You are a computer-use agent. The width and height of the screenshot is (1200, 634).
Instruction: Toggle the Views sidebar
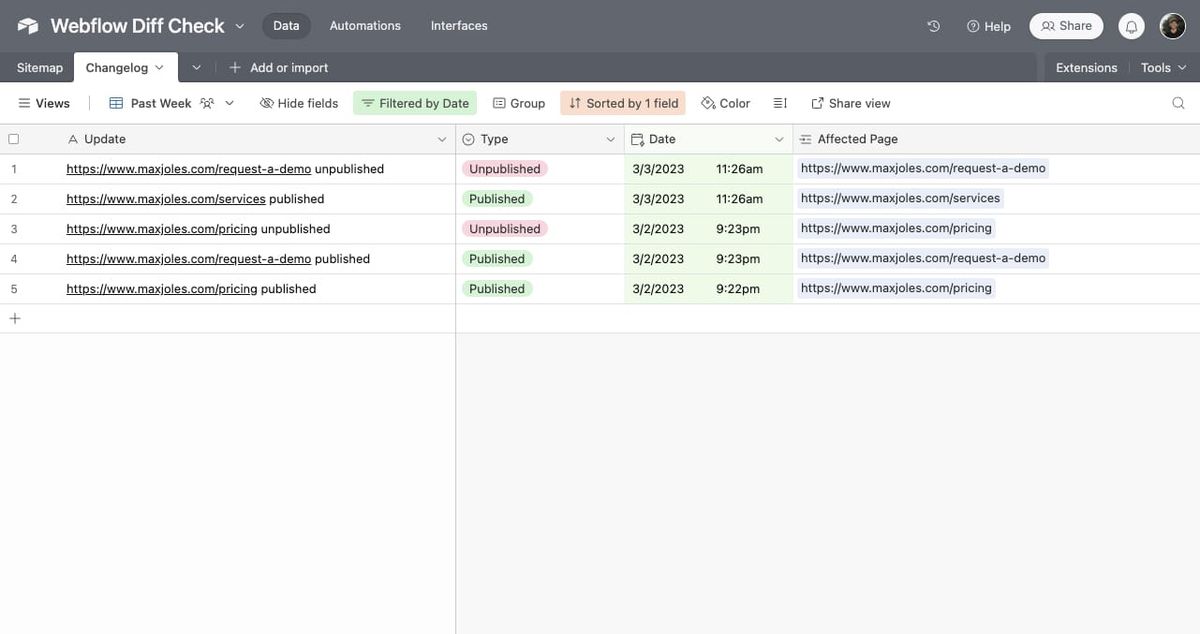tap(44, 103)
